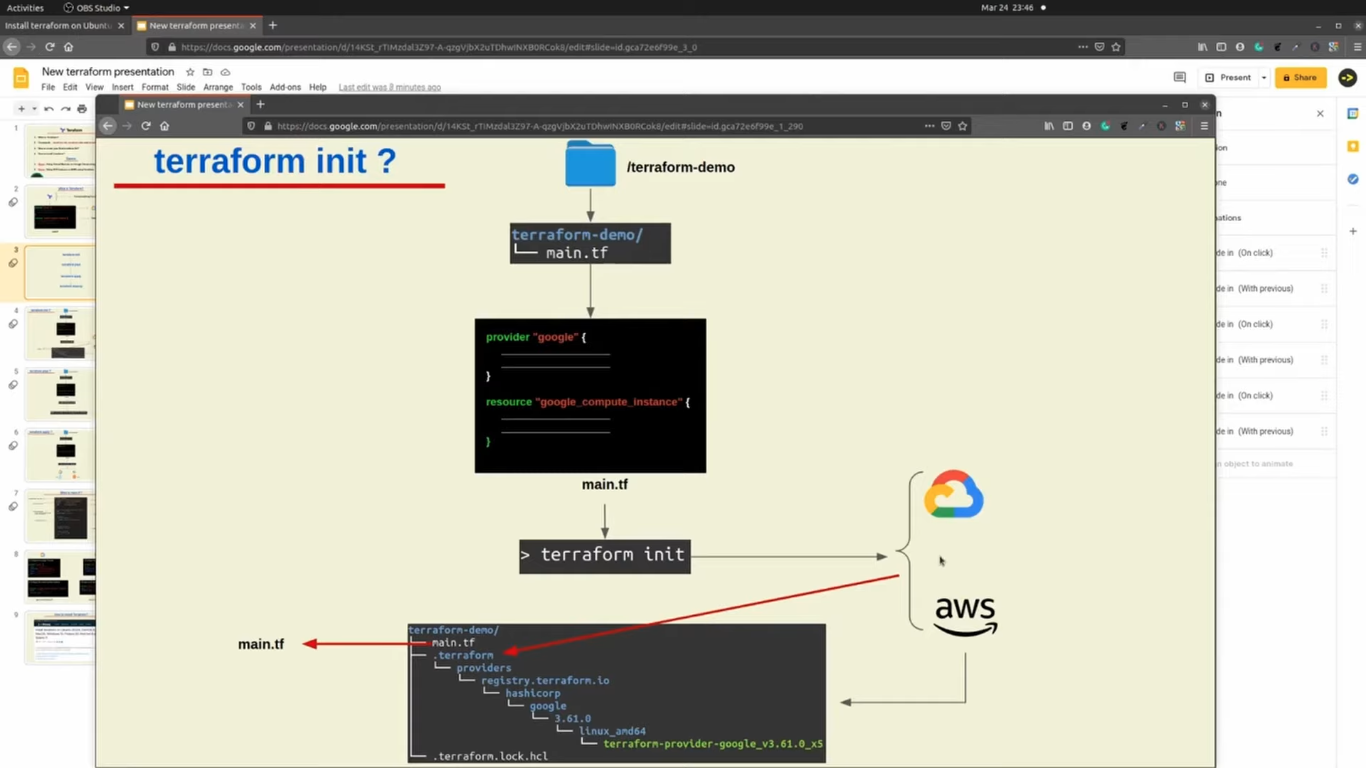Open Google Calendar from the side panel

coord(1353,114)
